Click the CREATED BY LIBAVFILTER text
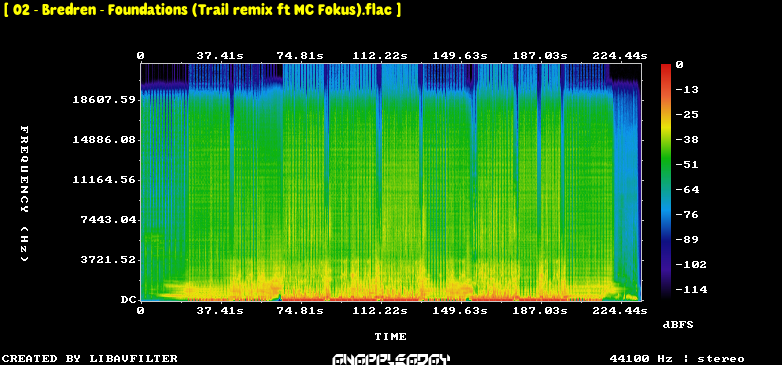The width and height of the screenshot is (782, 365). pos(90,359)
